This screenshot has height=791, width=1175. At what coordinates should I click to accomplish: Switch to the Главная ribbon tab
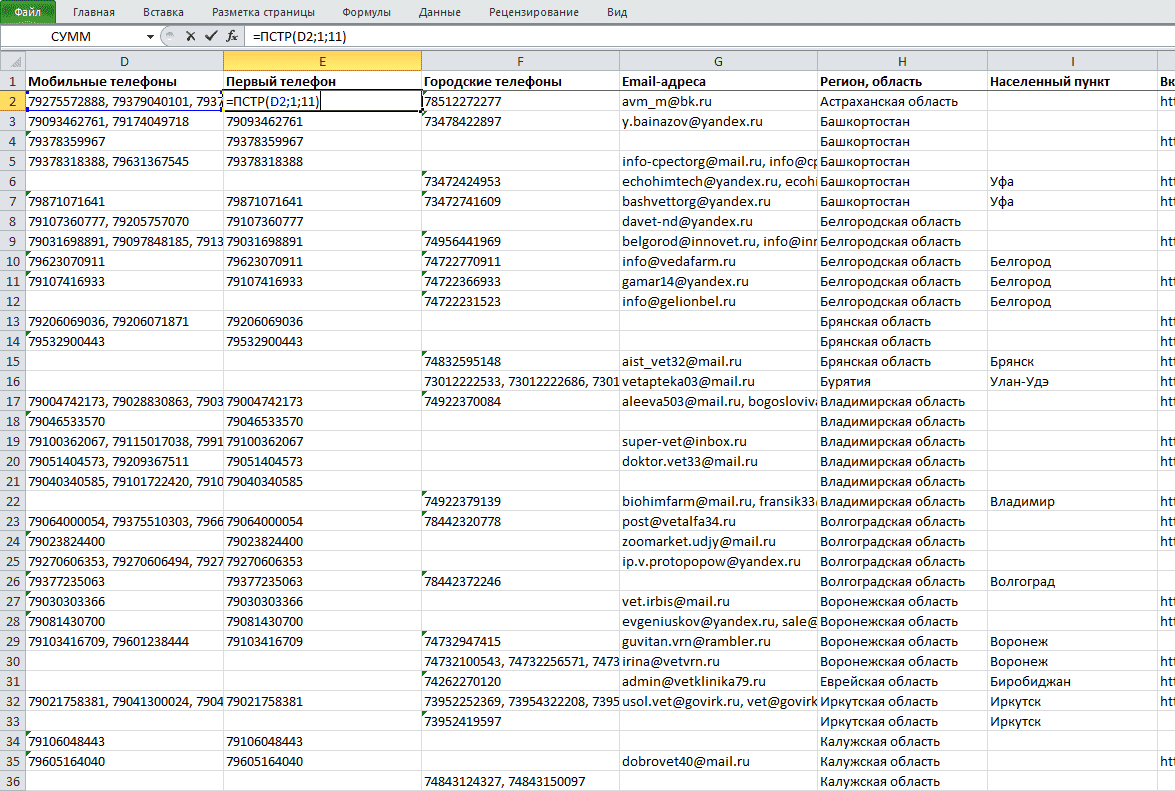point(94,12)
